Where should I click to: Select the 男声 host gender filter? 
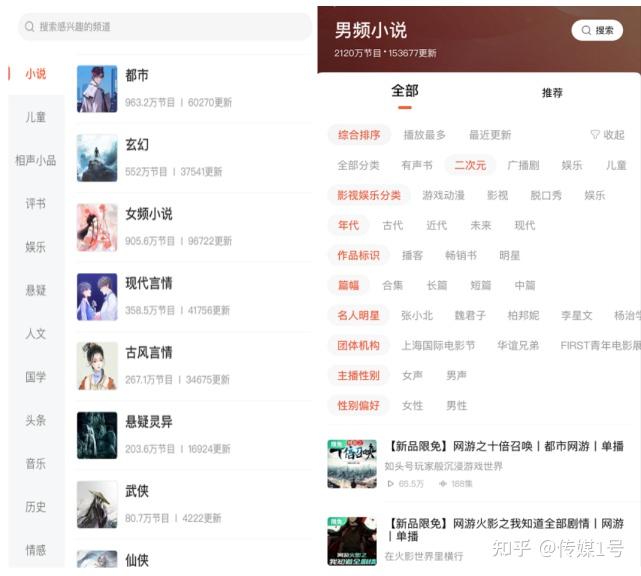(456, 376)
